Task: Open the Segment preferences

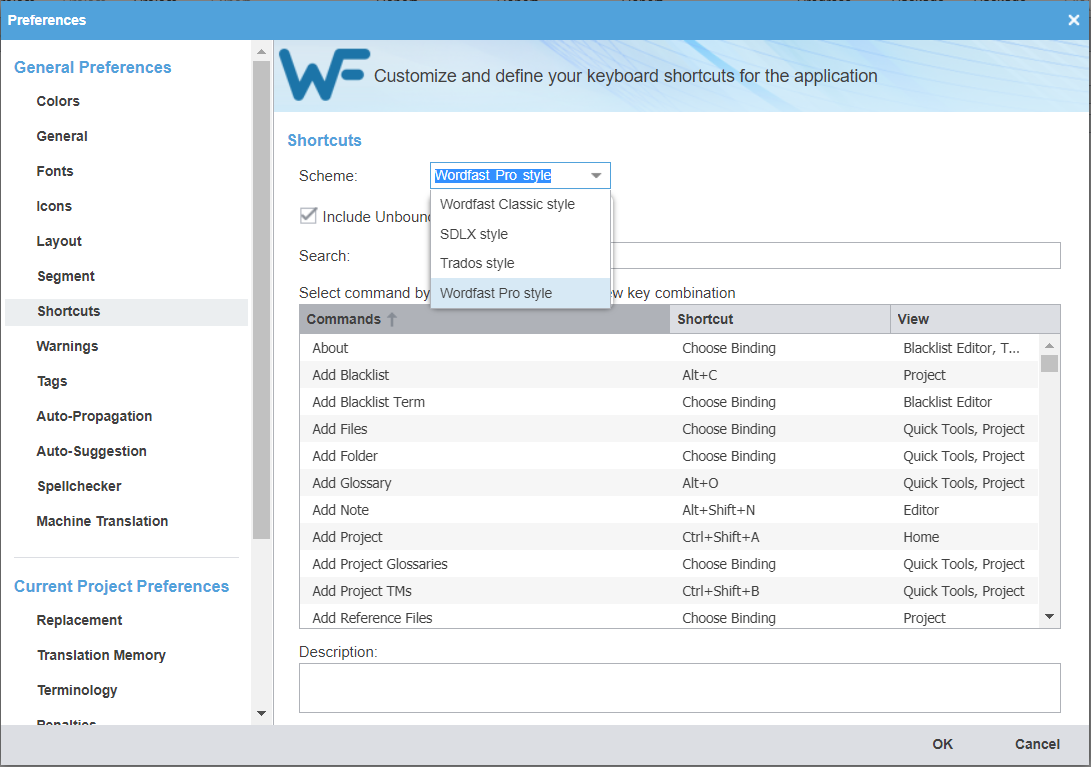Action: [x=66, y=276]
